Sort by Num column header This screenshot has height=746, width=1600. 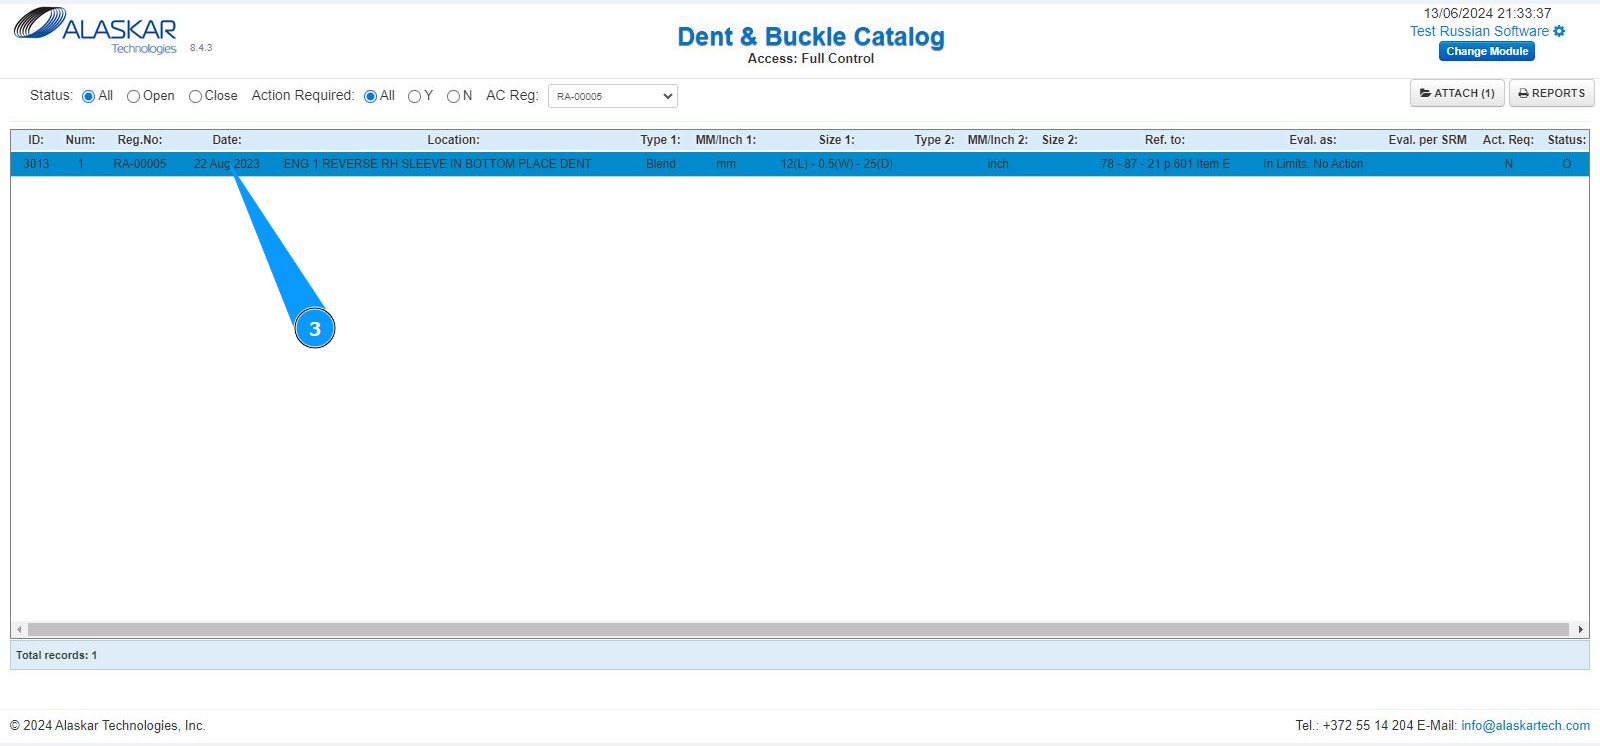tap(80, 140)
